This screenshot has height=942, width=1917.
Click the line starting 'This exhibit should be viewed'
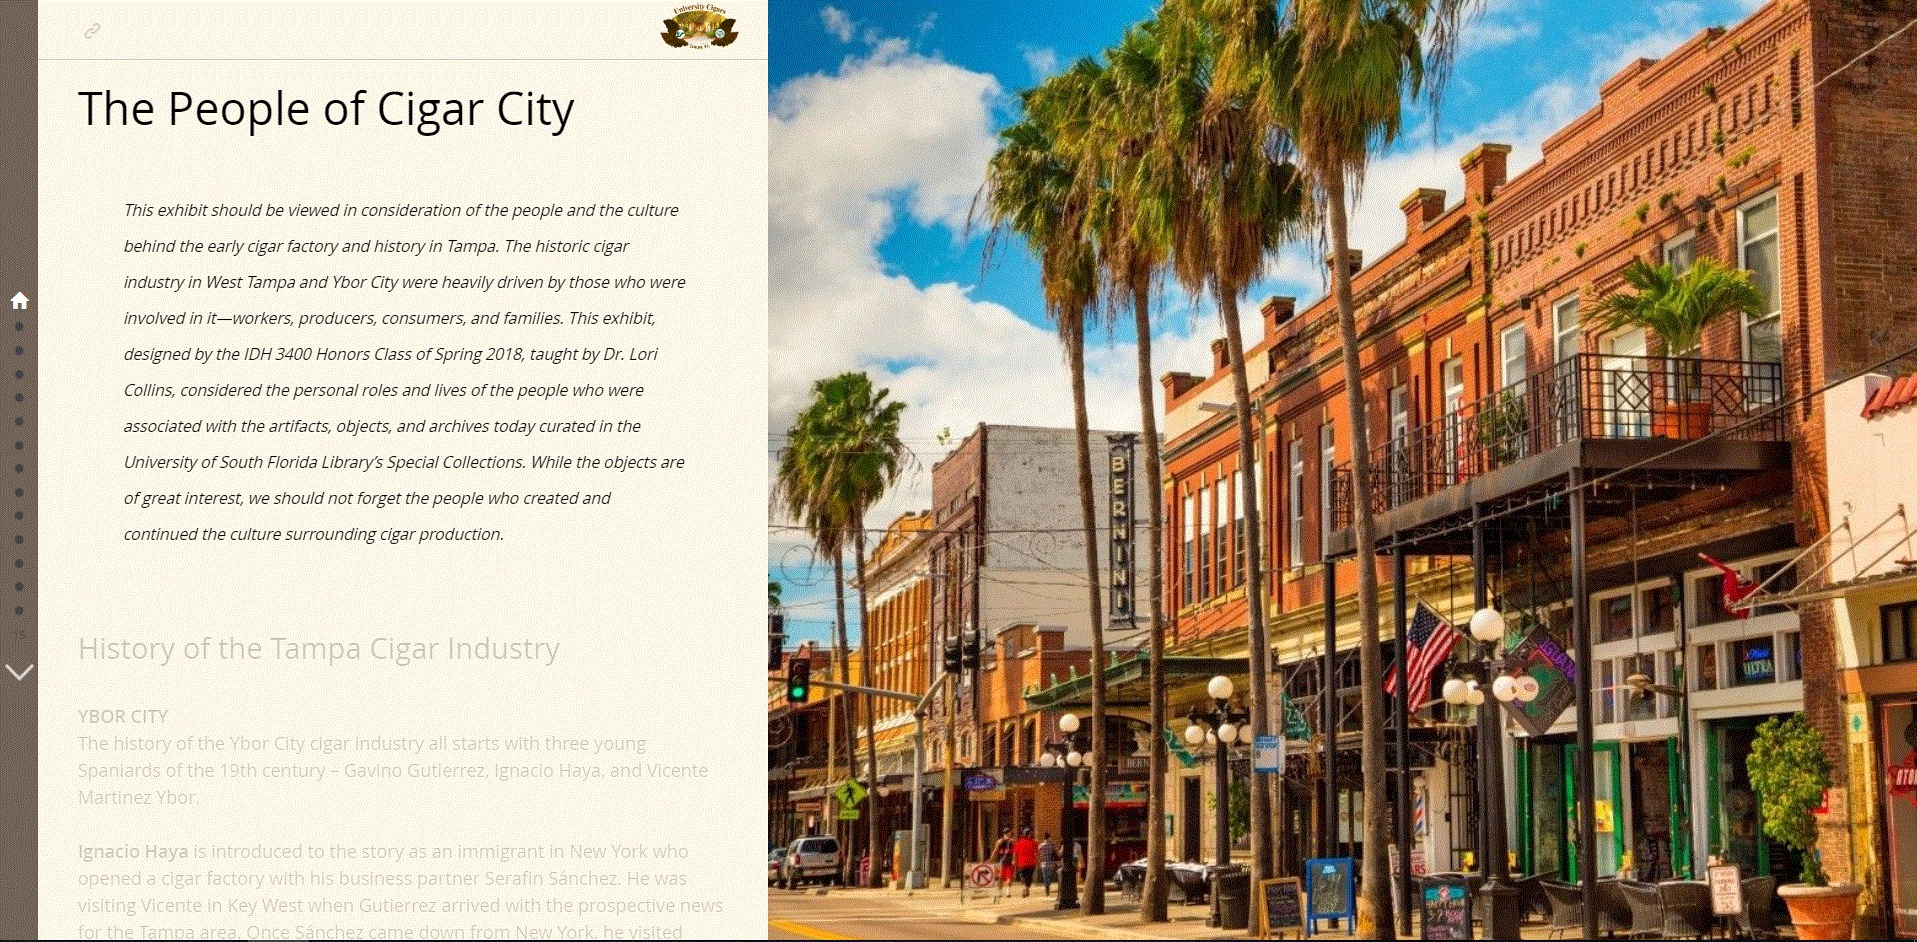point(401,210)
